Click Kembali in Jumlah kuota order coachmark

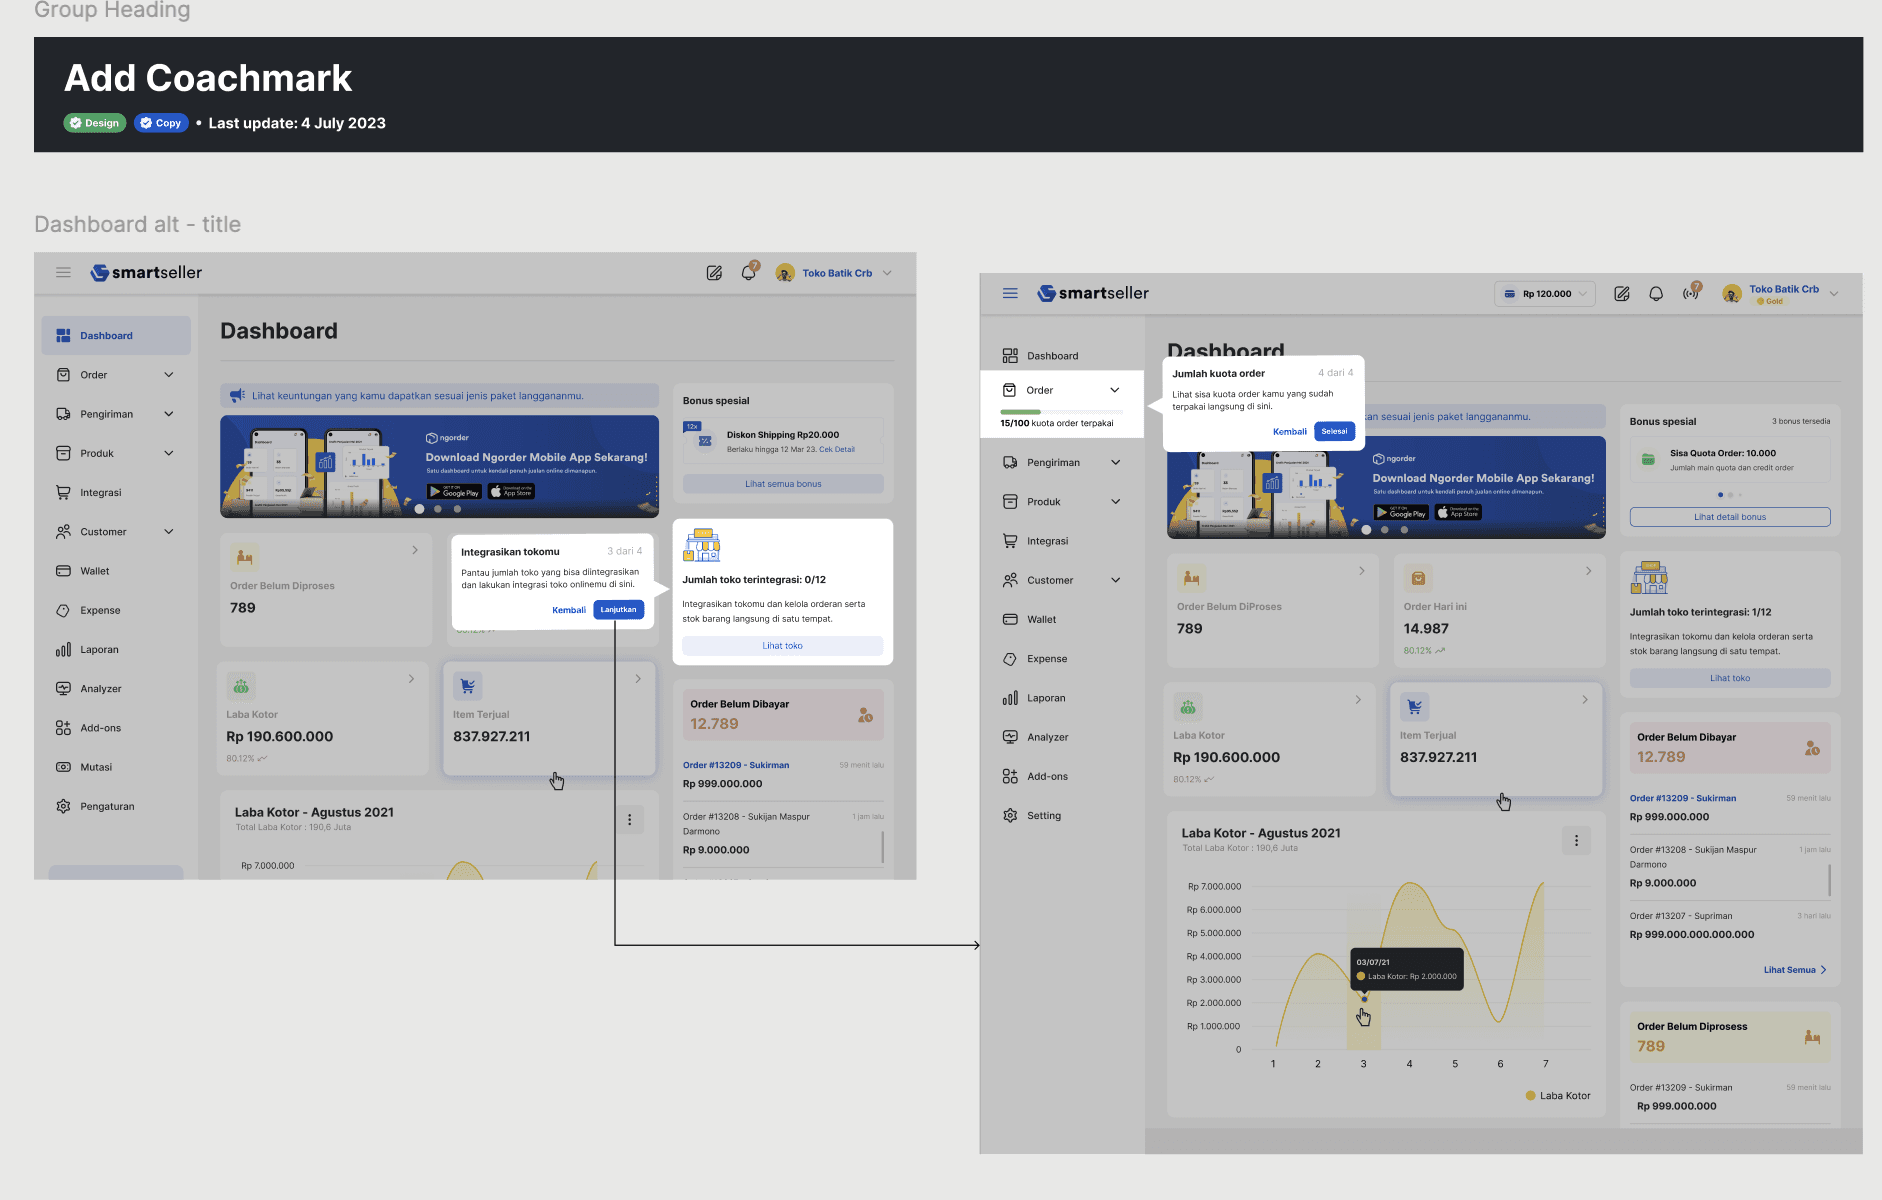(x=1290, y=432)
